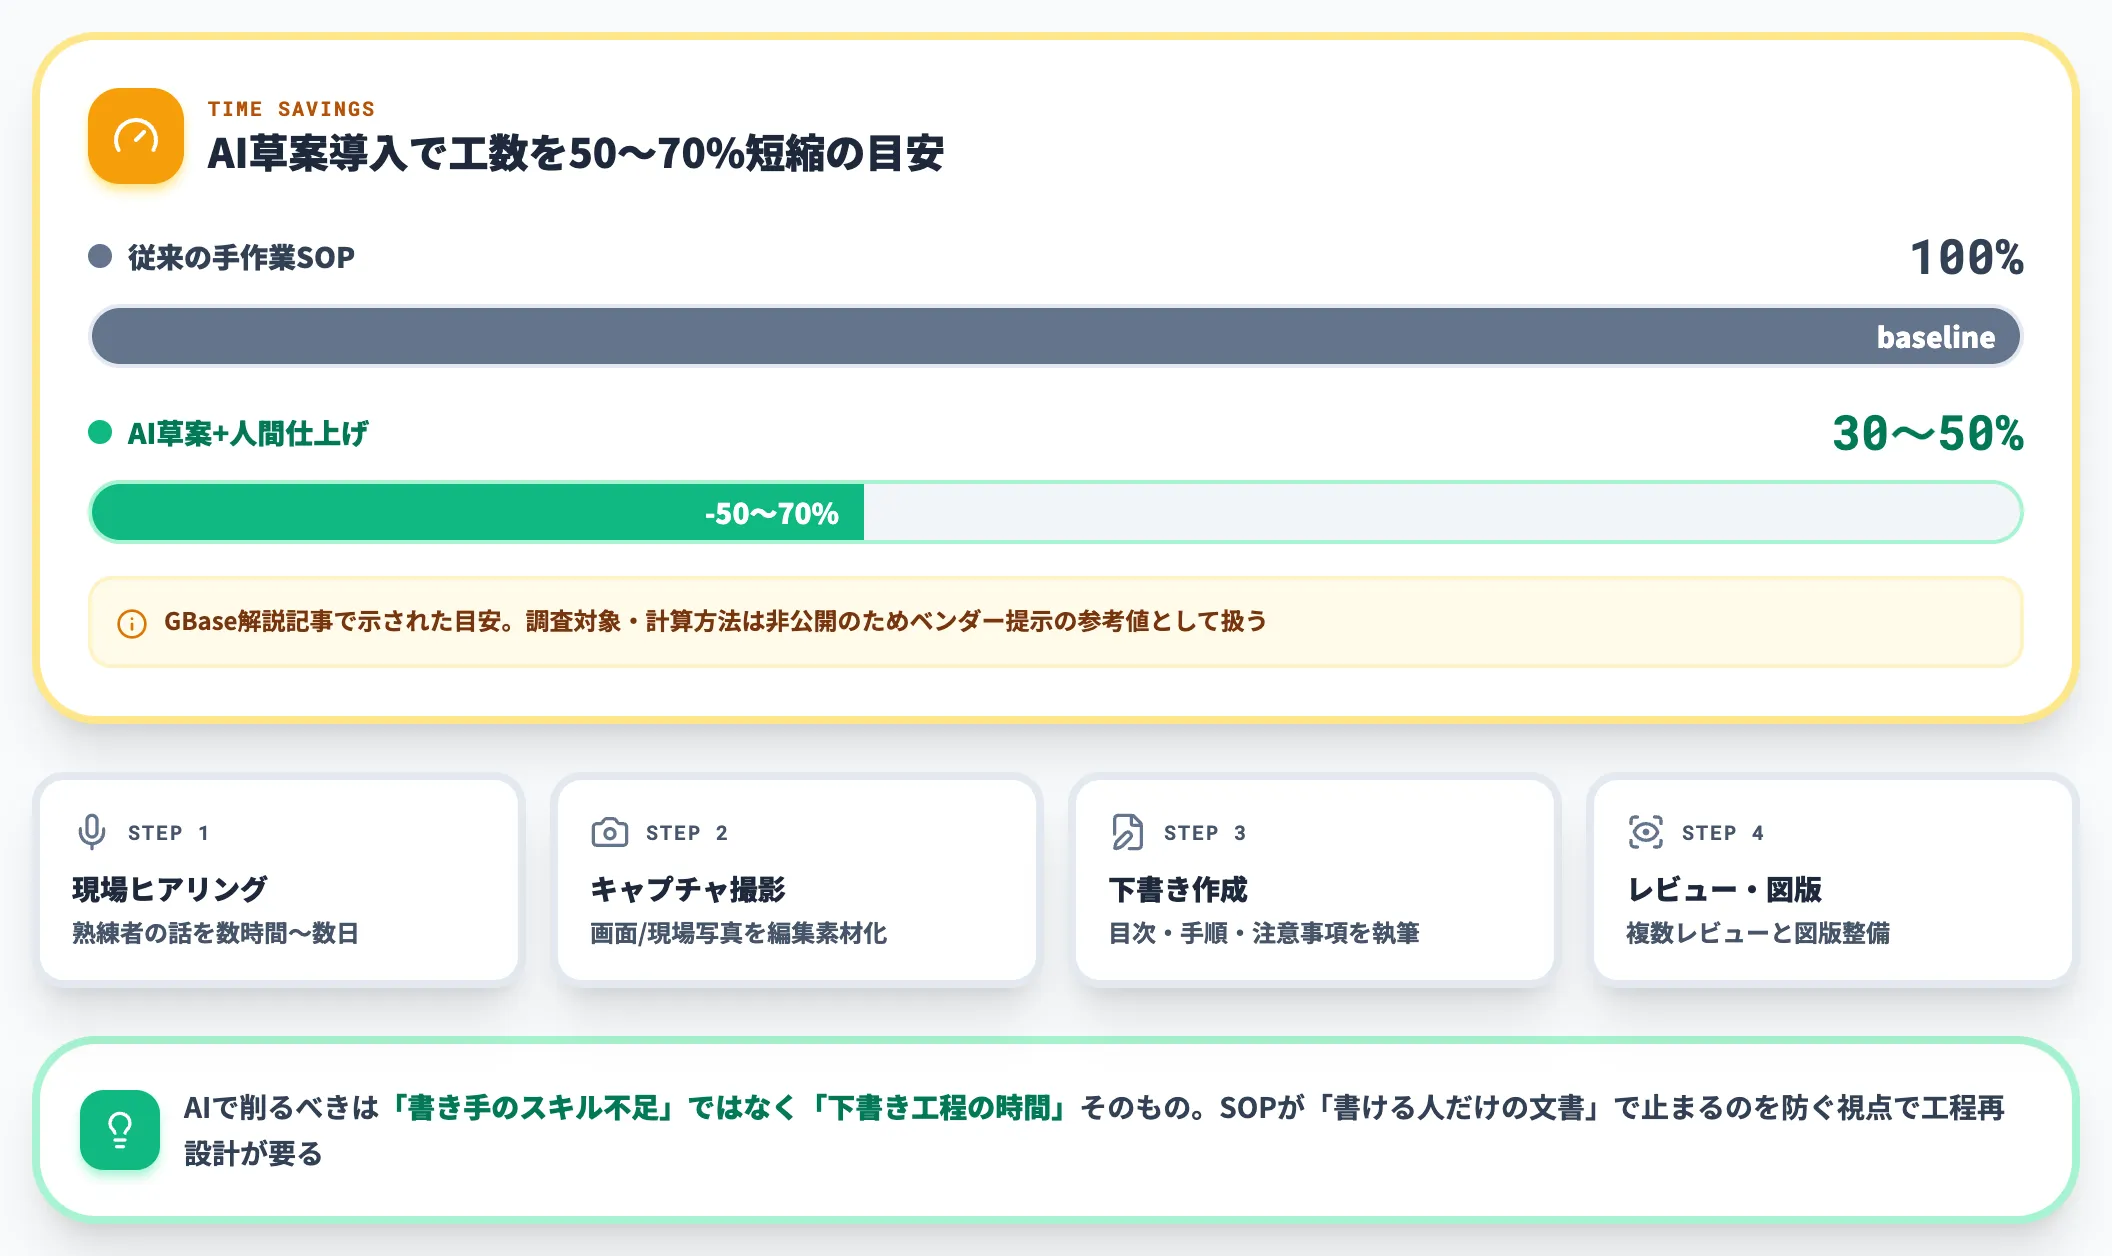Click the 現場ヒアリング title
2112x1256 pixels.
pos(170,888)
